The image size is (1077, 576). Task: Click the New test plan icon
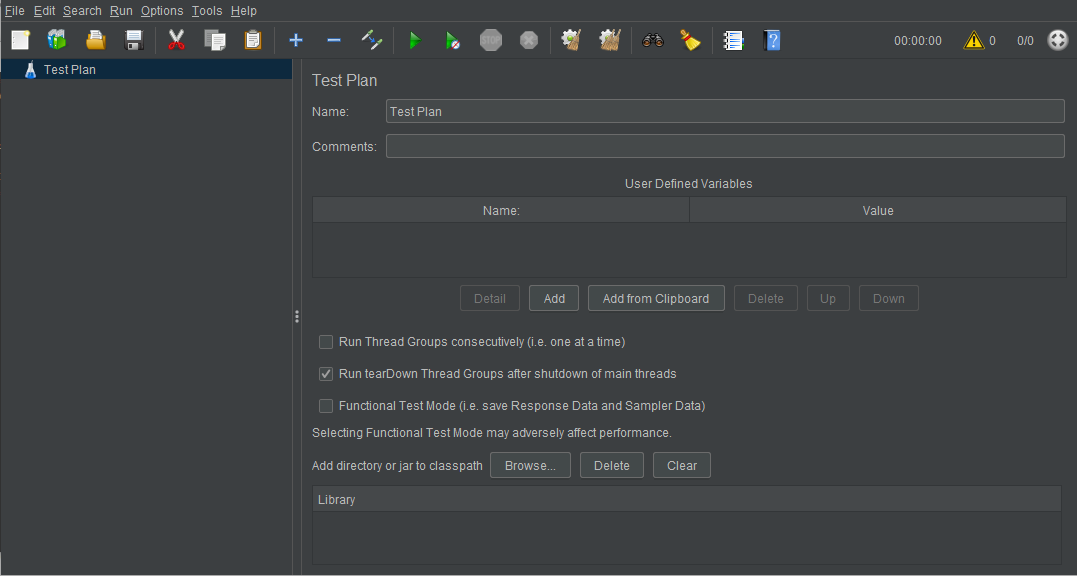click(21, 41)
